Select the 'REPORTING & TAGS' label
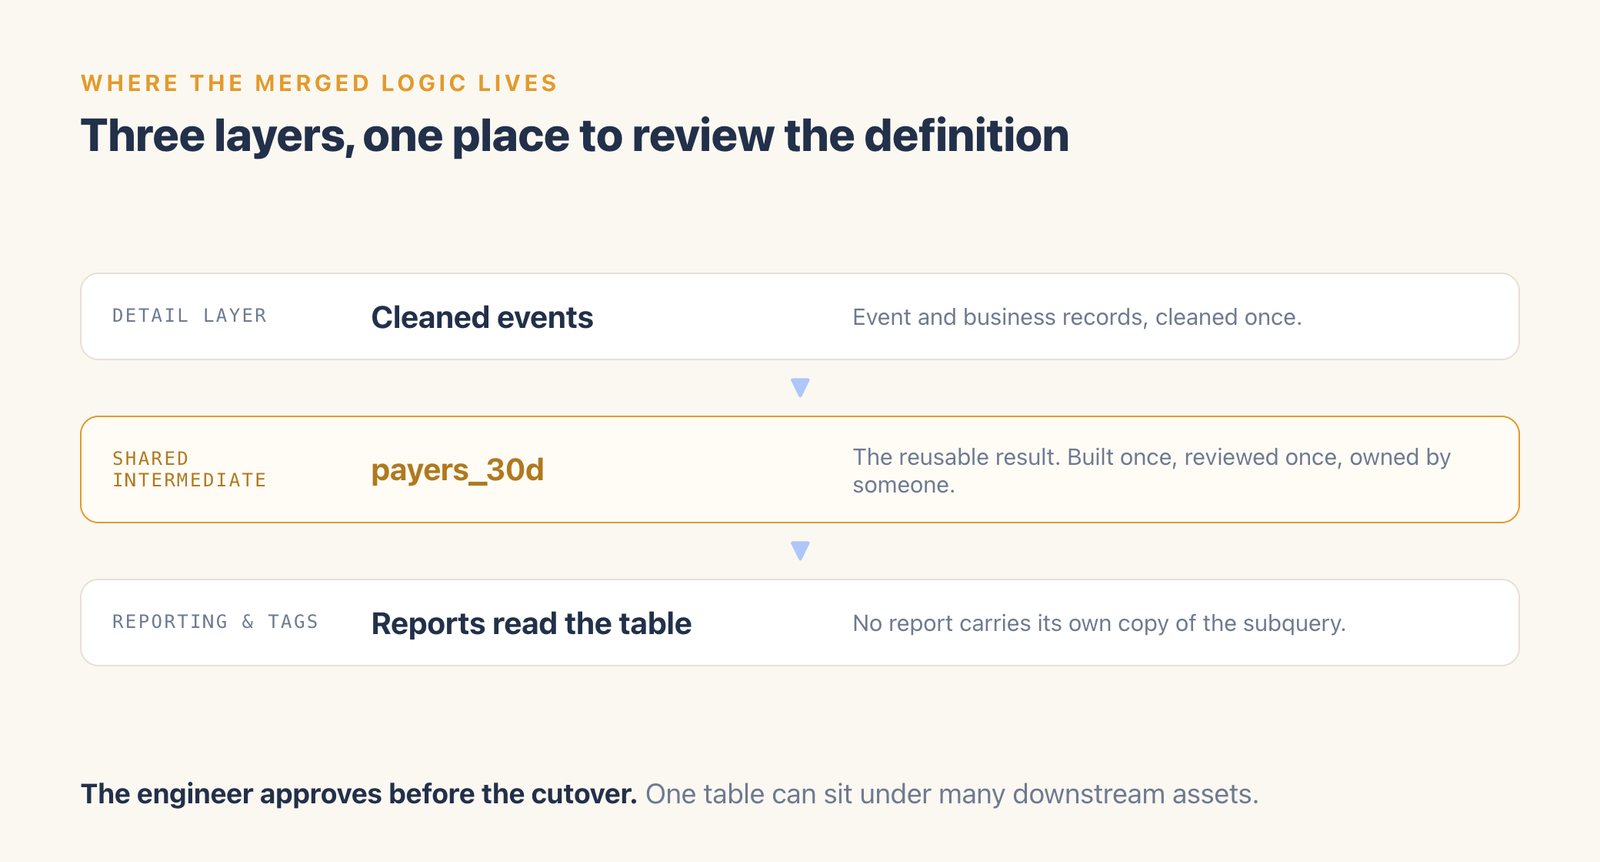 [215, 622]
